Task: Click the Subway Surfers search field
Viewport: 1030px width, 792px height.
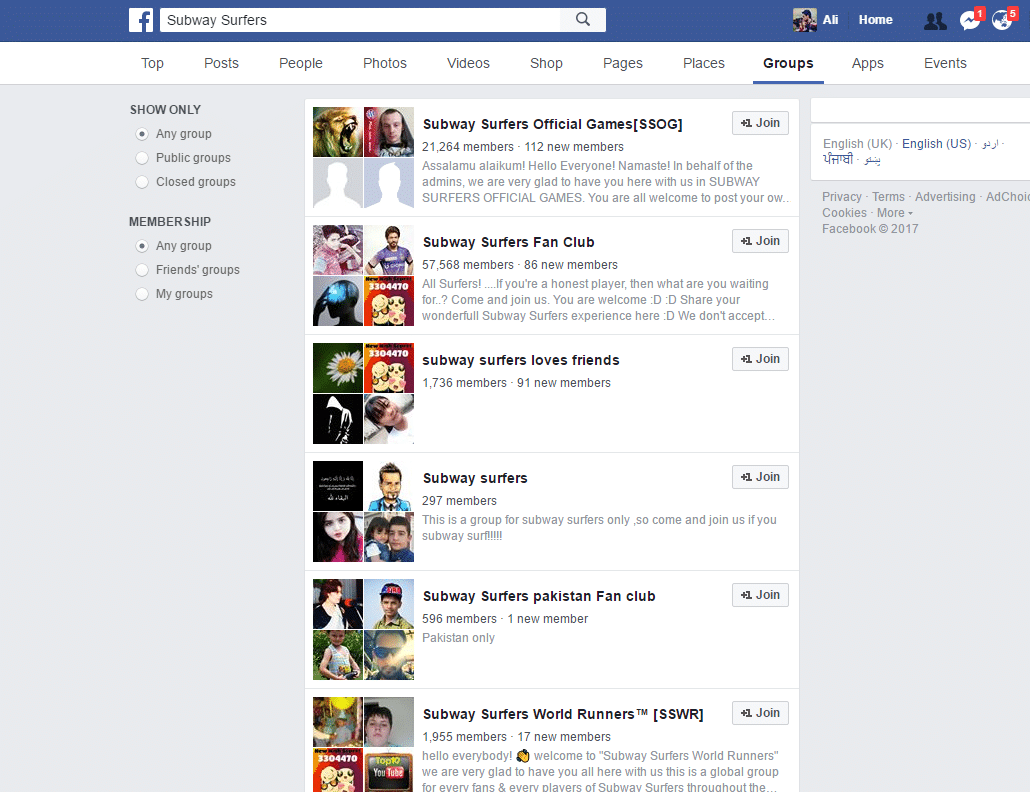Action: tap(360, 20)
